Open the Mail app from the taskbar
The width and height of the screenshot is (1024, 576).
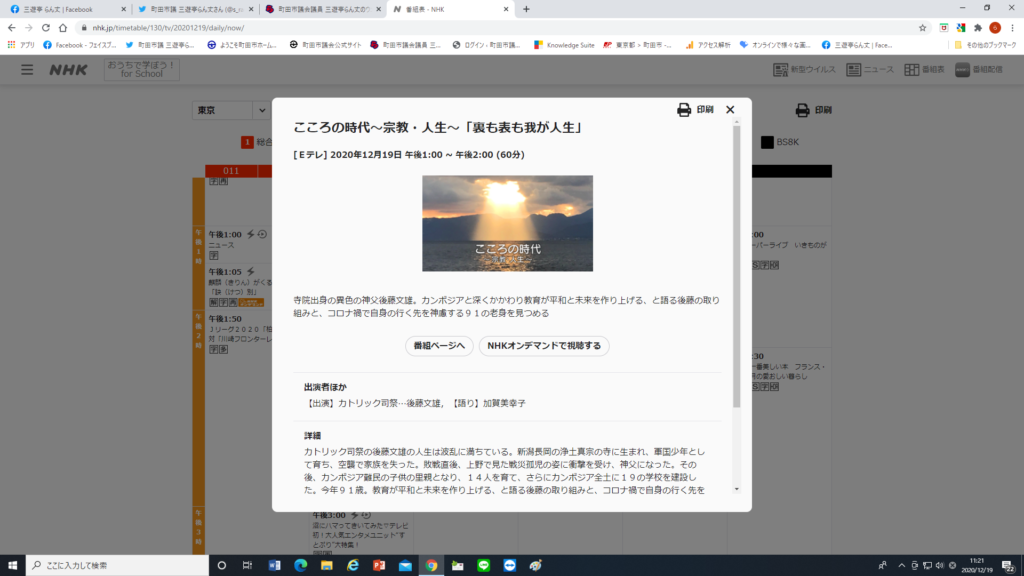pyautogui.click(x=405, y=566)
